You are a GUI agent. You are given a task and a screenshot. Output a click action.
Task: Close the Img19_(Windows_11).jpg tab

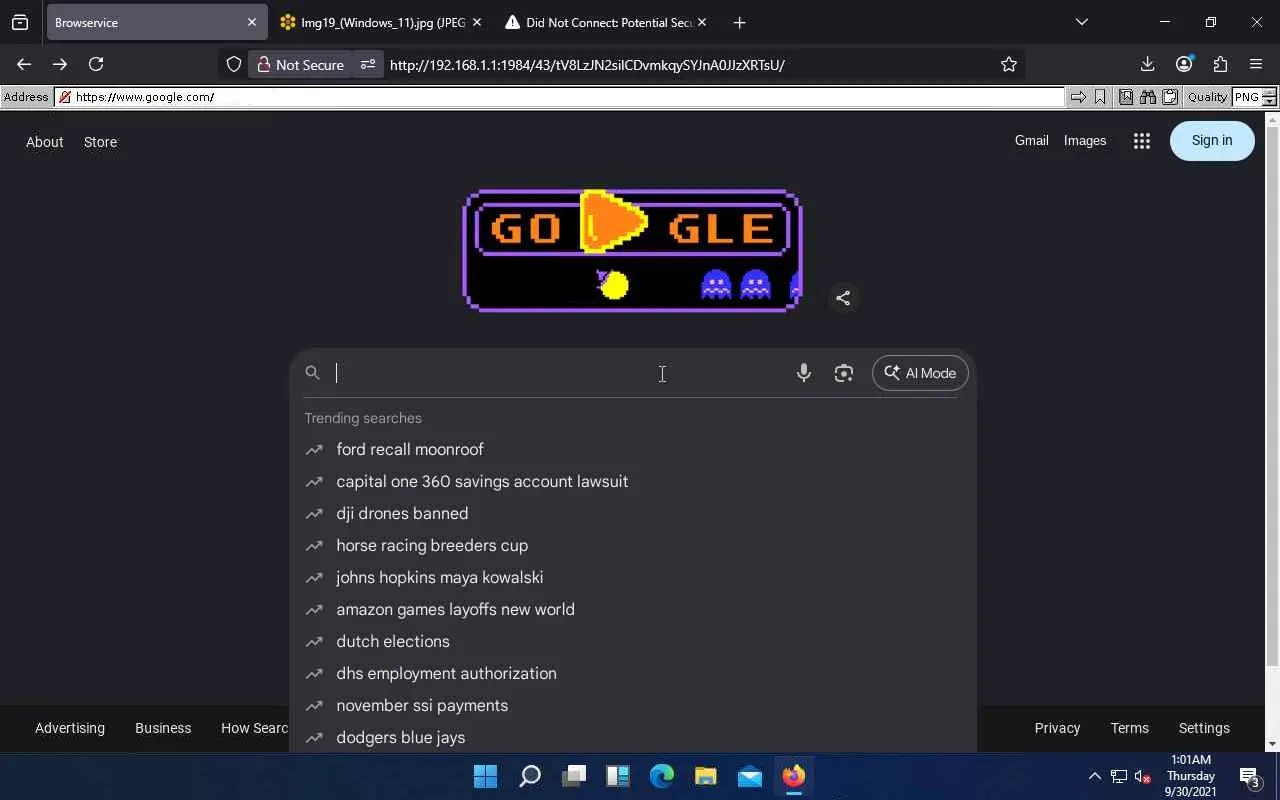coord(476,22)
